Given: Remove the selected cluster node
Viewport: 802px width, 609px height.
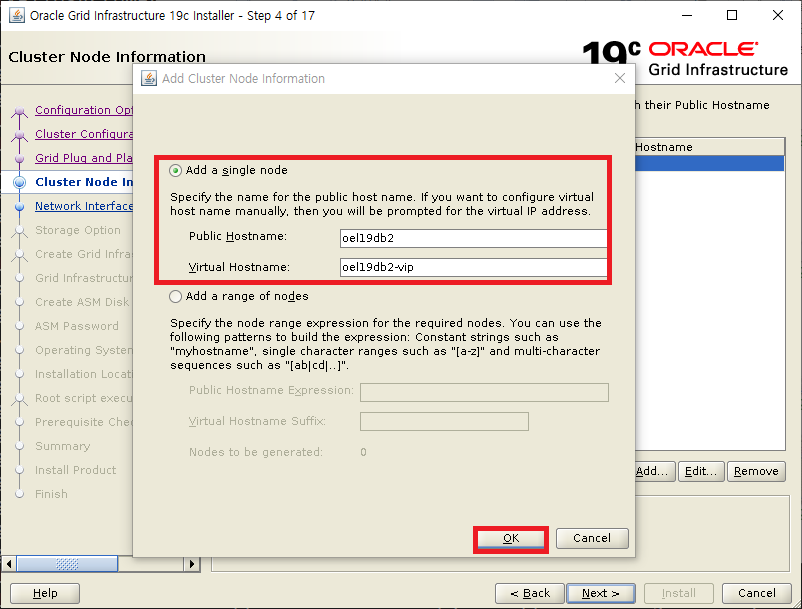Looking at the screenshot, I should [x=756, y=471].
